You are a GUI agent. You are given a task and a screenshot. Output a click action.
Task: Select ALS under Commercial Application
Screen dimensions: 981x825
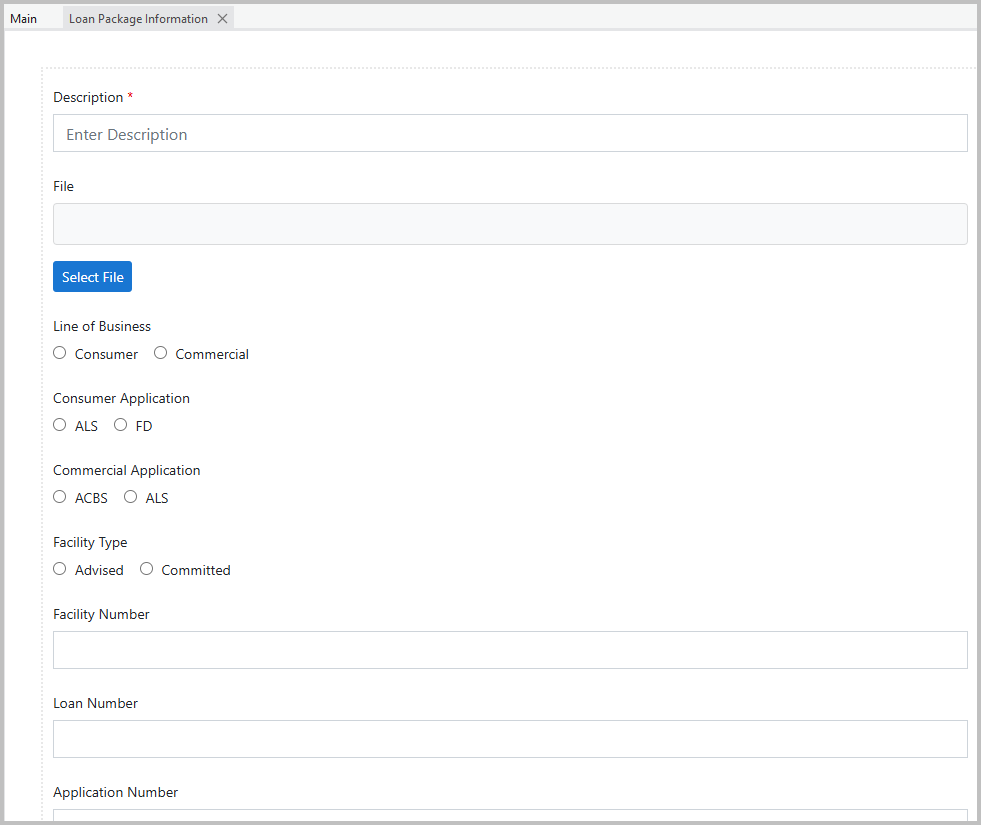(x=130, y=496)
